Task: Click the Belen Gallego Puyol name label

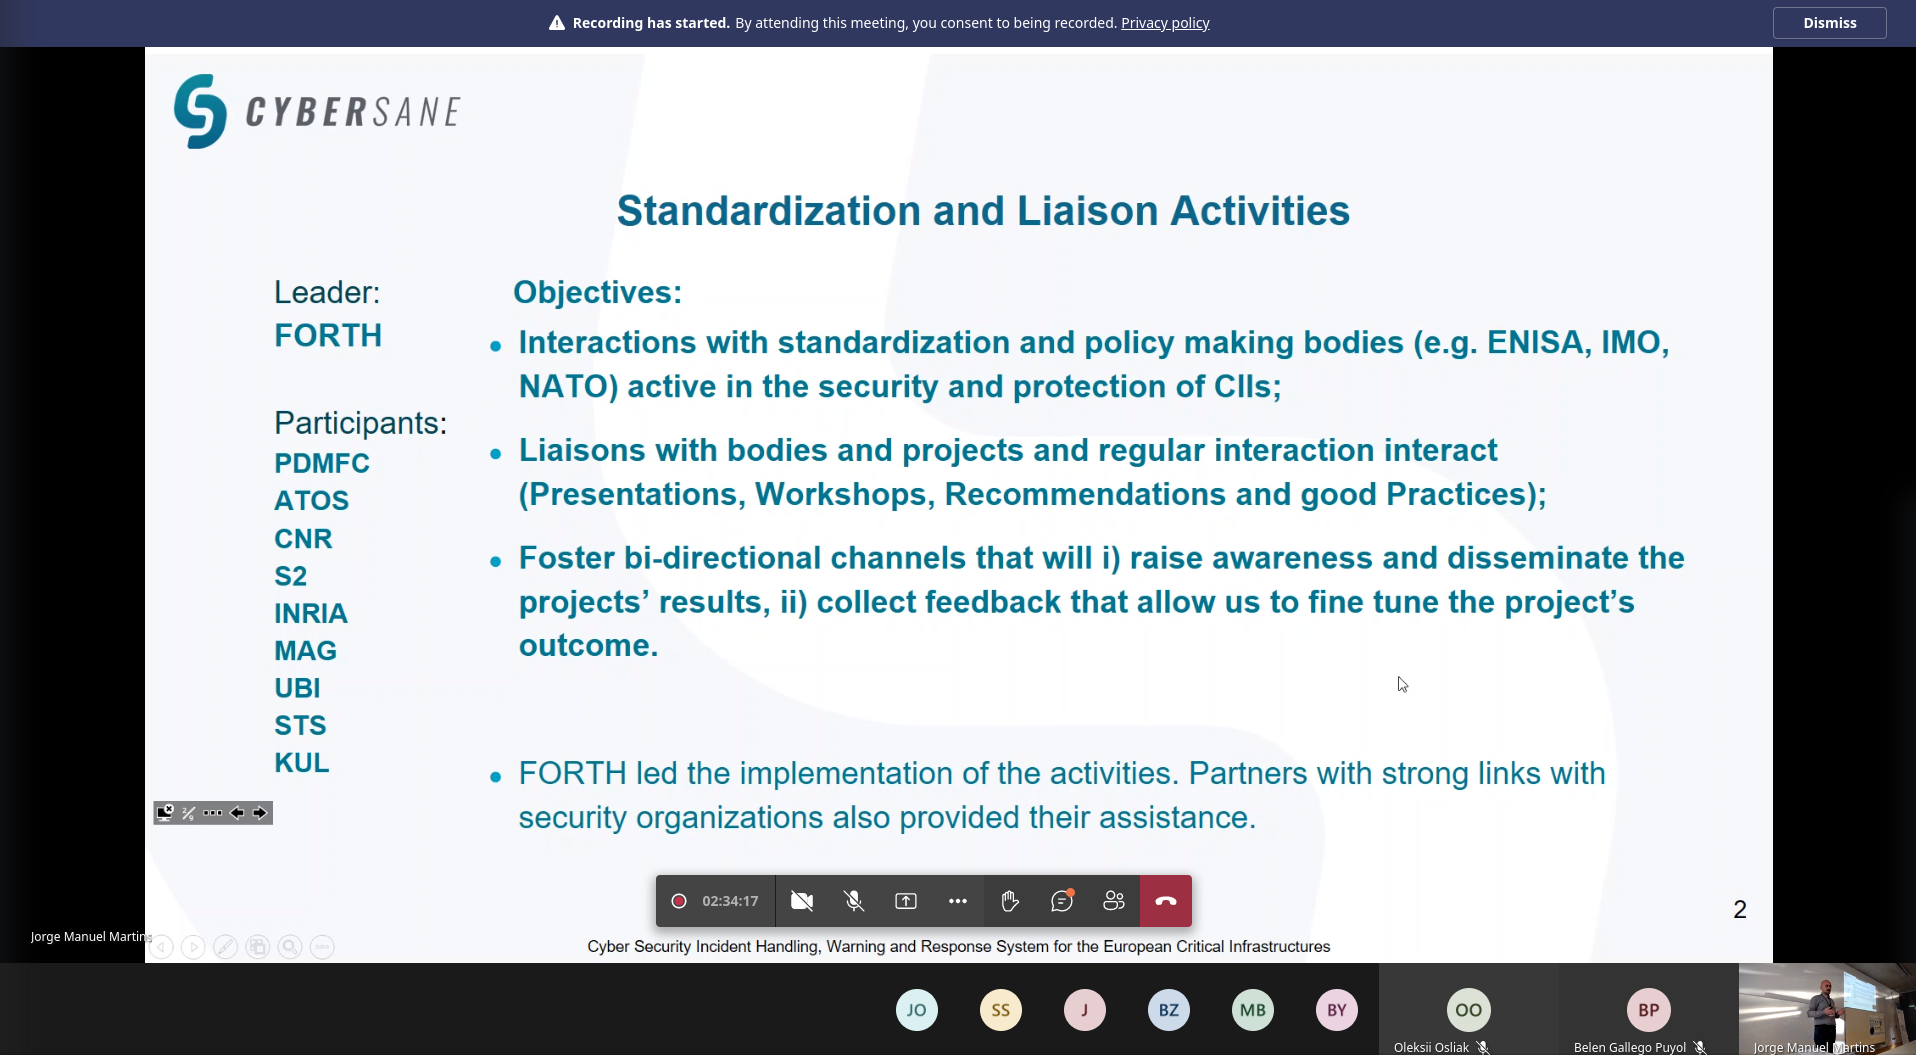Action: click(1629, 1047)
